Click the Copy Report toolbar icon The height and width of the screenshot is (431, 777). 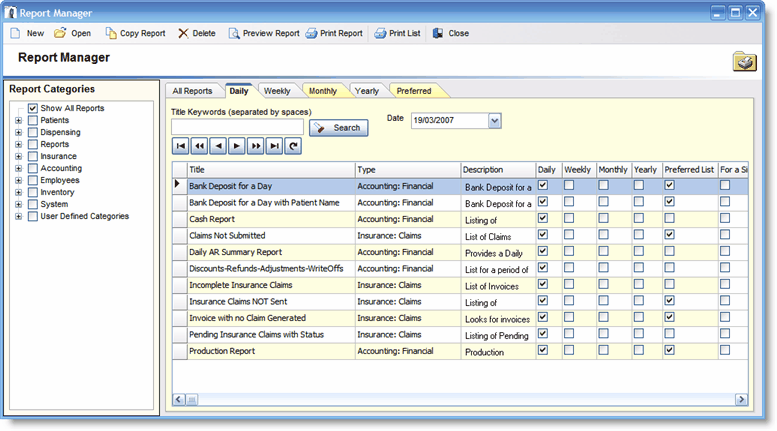pos(111,33)
